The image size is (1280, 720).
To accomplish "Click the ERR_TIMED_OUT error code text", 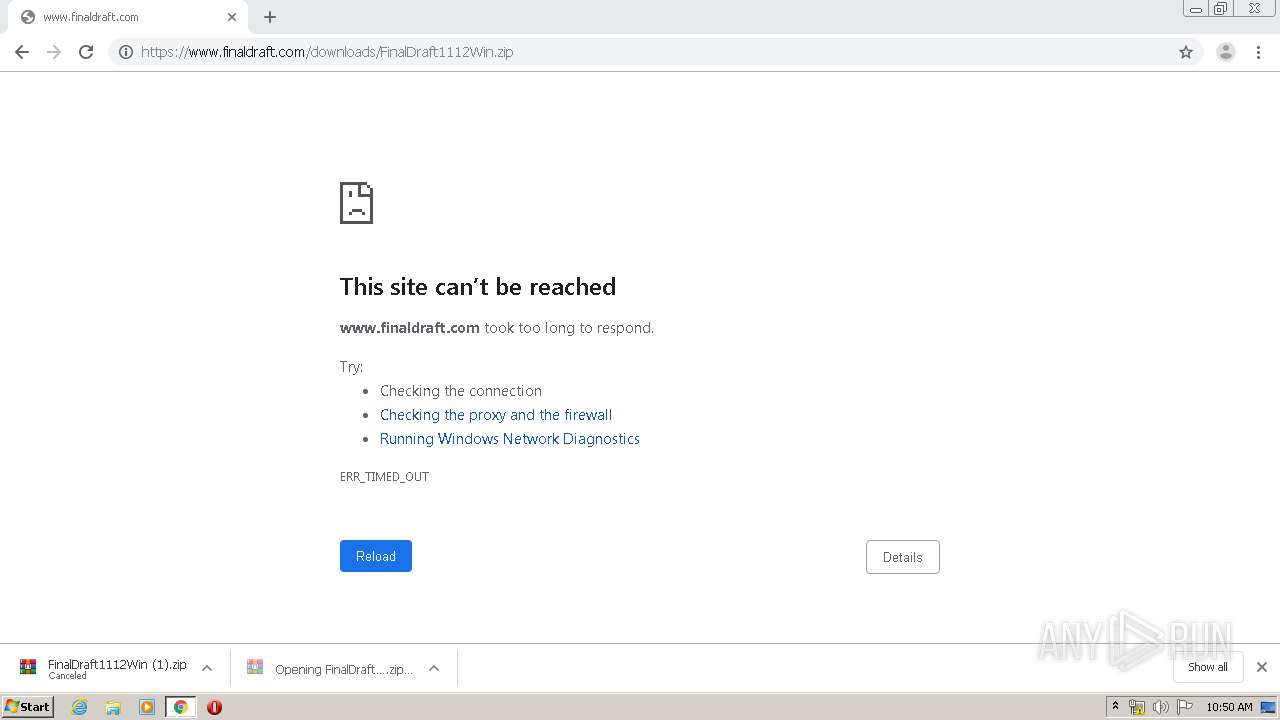I will (384, 477).
